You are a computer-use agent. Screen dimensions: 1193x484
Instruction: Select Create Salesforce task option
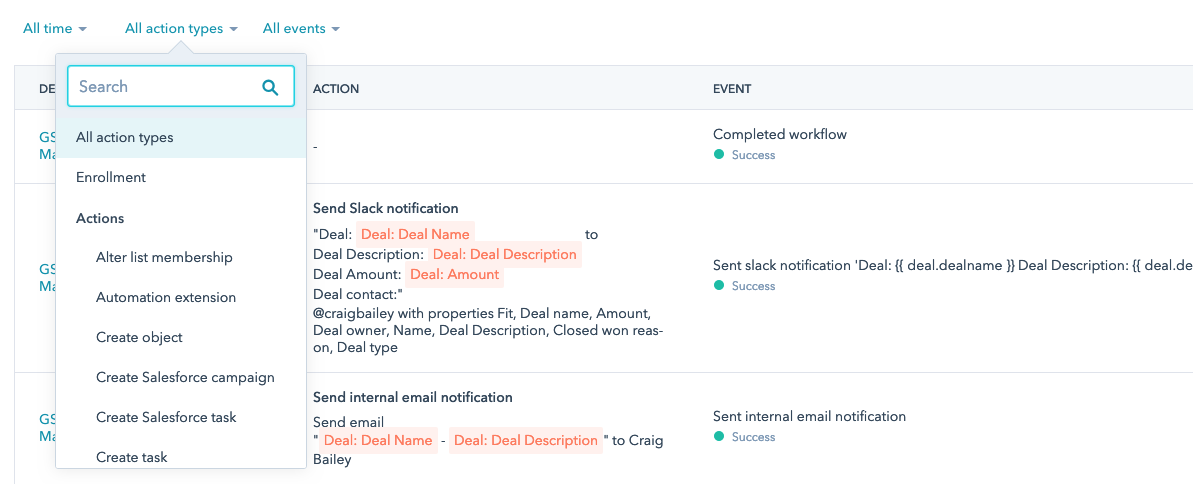point(166,417)
